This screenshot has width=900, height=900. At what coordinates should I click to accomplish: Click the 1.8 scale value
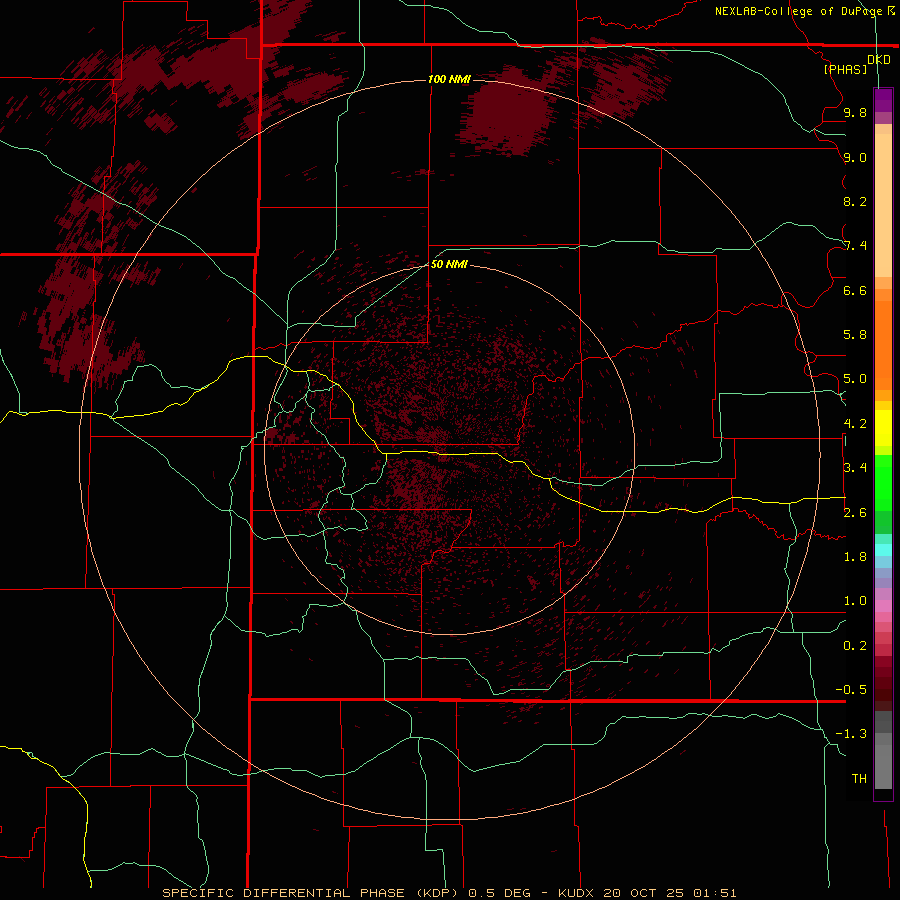click(855, 556)
